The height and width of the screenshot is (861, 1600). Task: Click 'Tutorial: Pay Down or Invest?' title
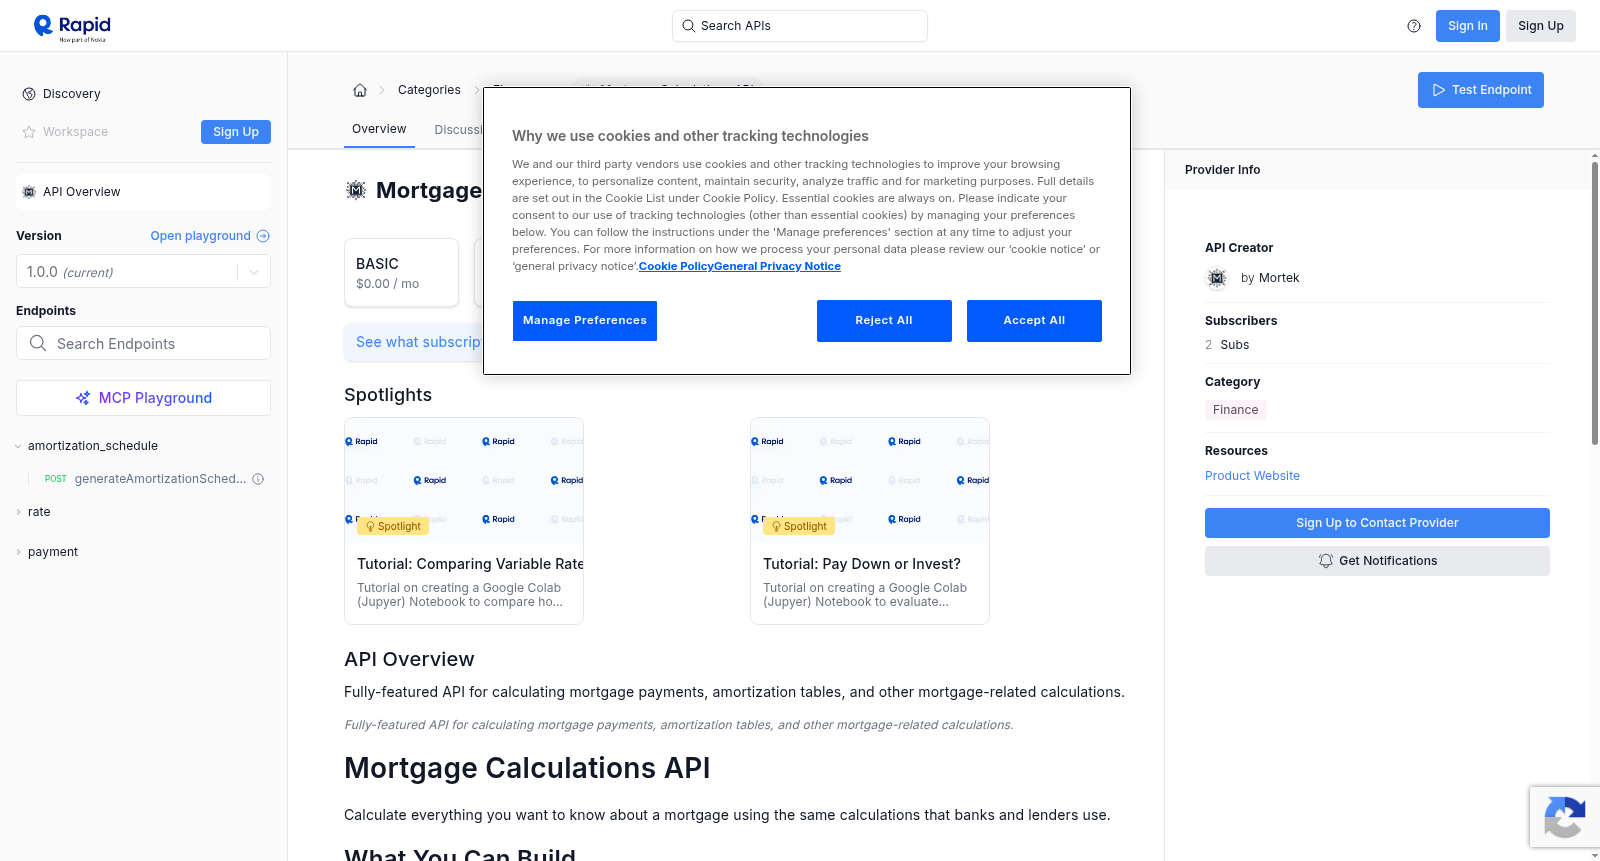(862, 564)
